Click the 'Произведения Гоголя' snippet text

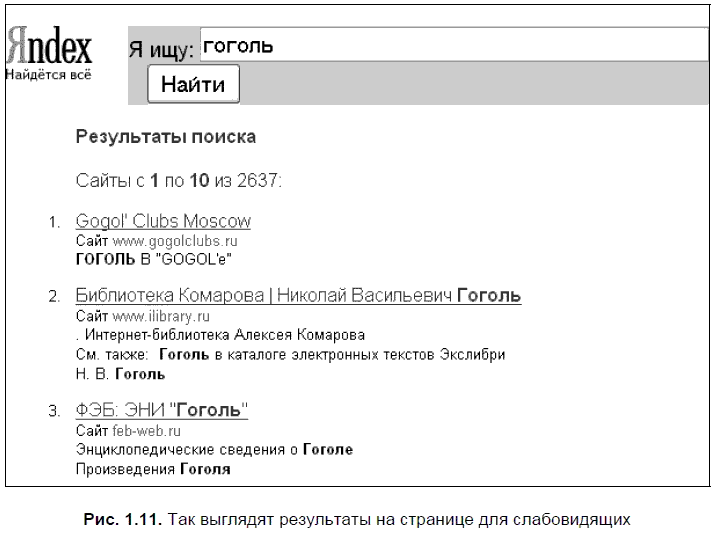[x=153, y=469]
